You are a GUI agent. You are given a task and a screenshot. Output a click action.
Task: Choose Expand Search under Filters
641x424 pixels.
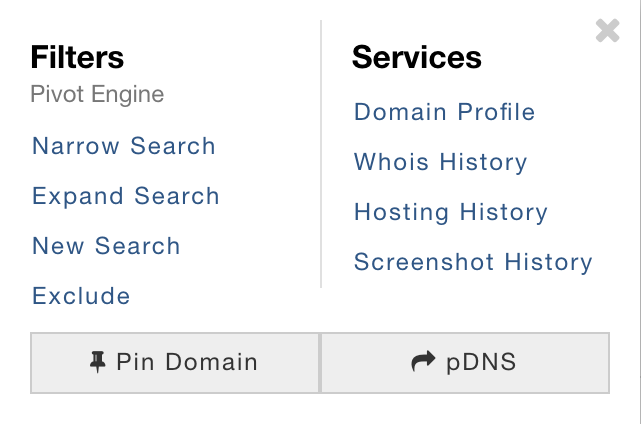[x=126, y=196]
